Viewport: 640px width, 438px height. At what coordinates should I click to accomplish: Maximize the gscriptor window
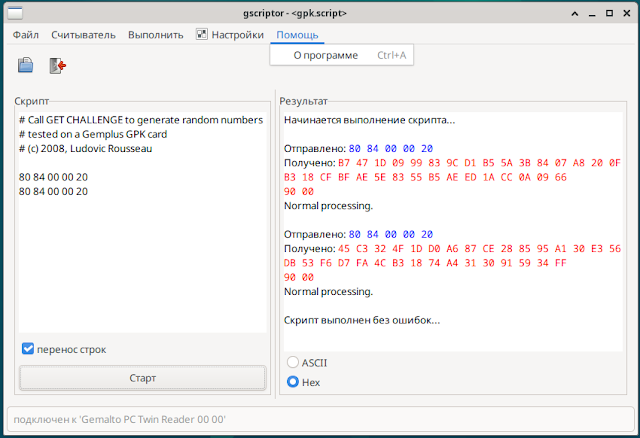(x=609, y=13)
